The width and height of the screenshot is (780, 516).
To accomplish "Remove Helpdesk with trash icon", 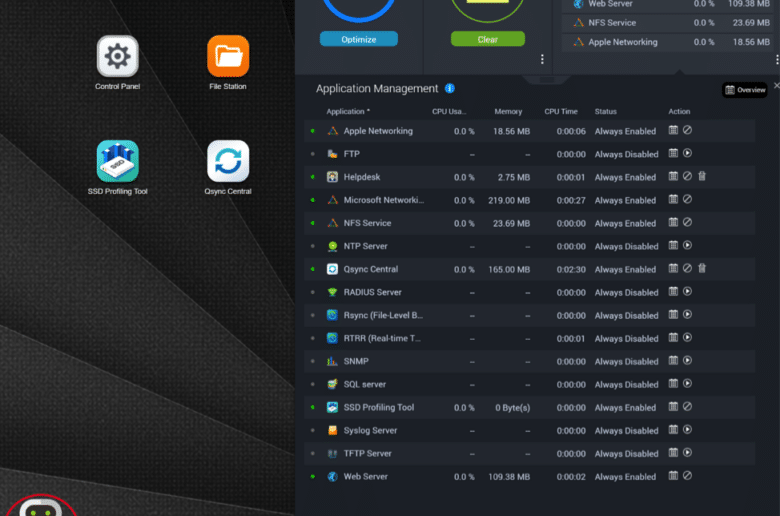I will [701, 176].
